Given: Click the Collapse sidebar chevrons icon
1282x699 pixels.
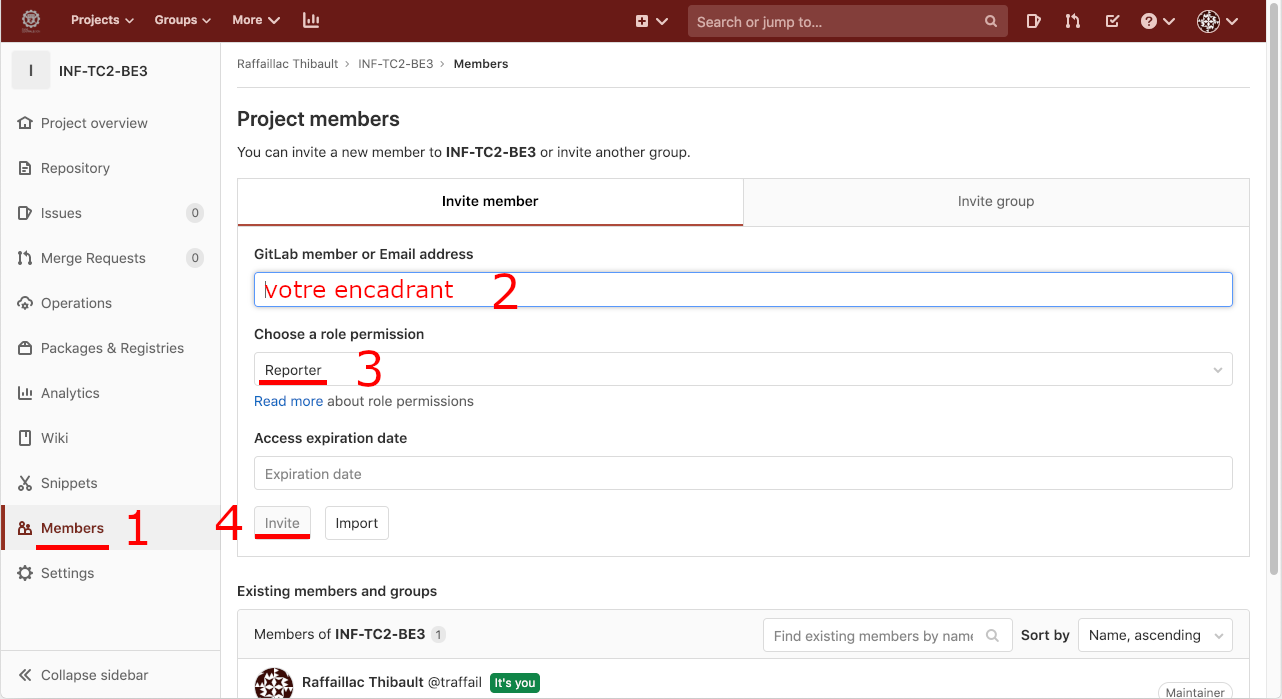Looking at the screenshot, I should [x=25, y=675].
